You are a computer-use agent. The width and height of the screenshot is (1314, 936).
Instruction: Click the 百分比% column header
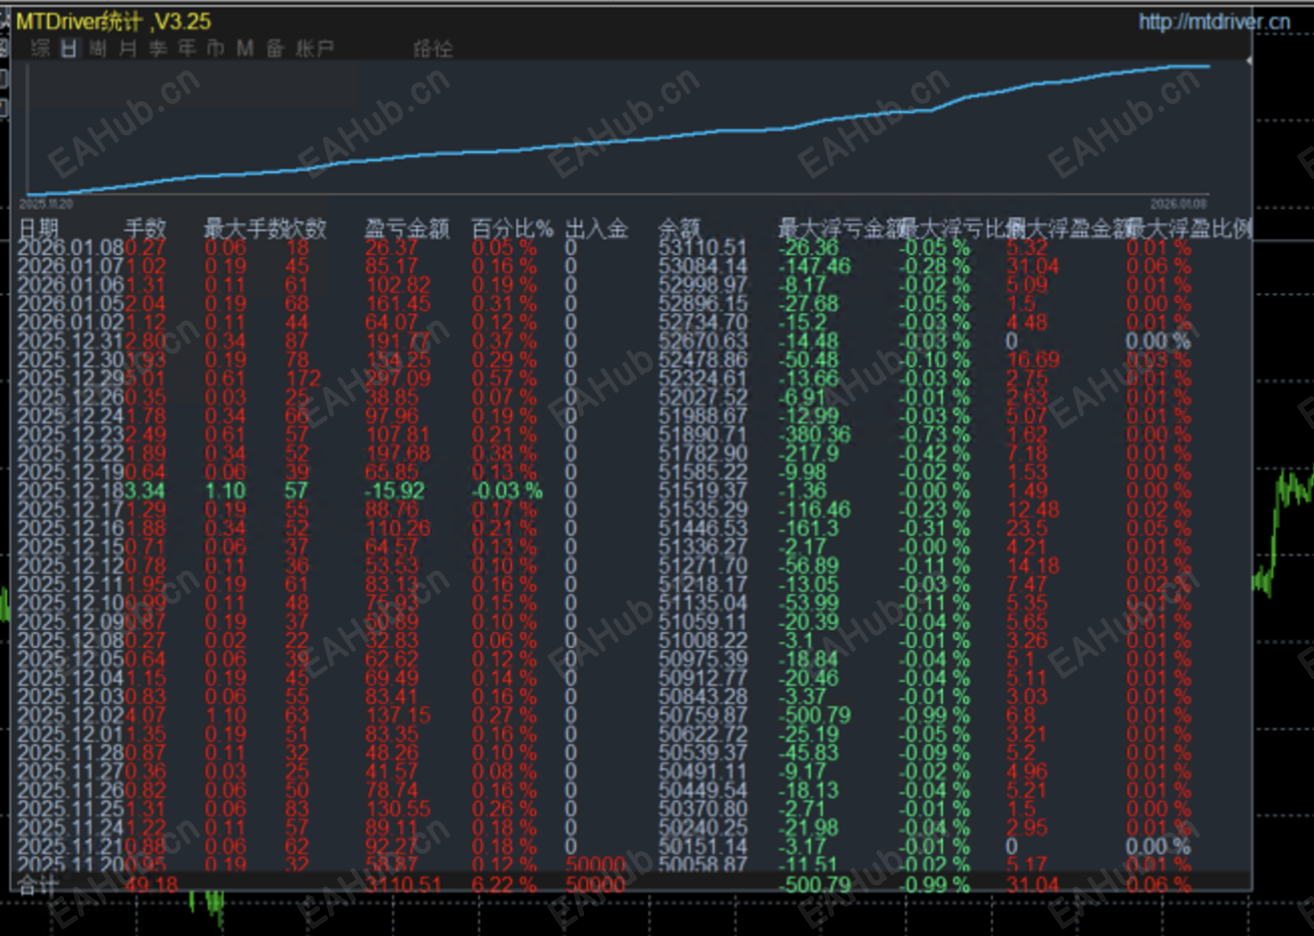pyautogui.click(x=512, y=229)
